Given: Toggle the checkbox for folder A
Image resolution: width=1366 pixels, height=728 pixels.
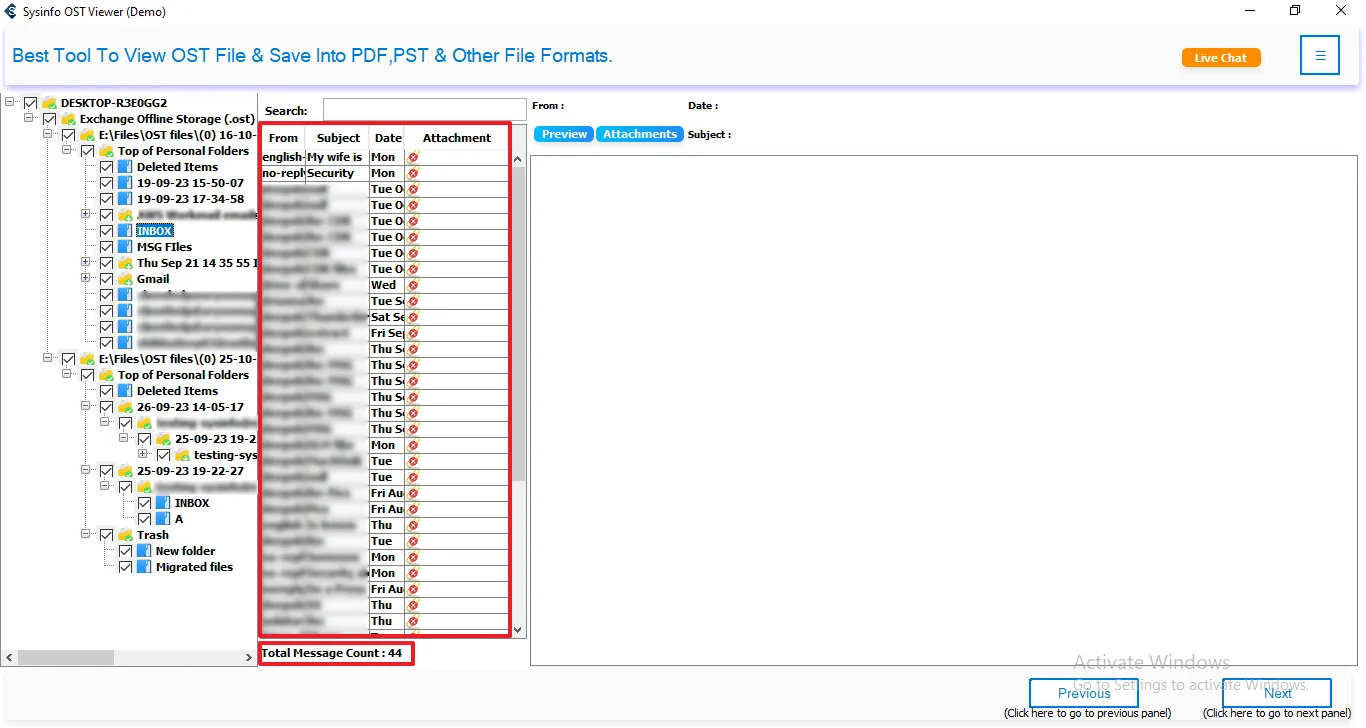Looking at the screenshot, I should click(x=144, y=519).
